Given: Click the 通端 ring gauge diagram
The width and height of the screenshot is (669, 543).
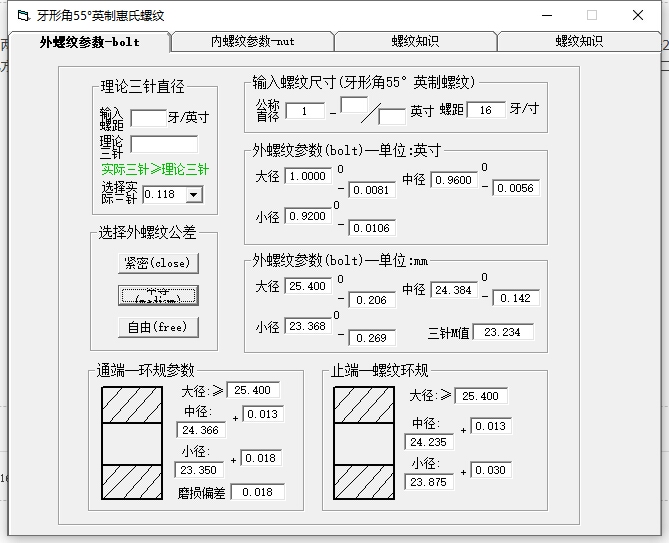Looking at the screenshot, I should click(x=132, y=443).
